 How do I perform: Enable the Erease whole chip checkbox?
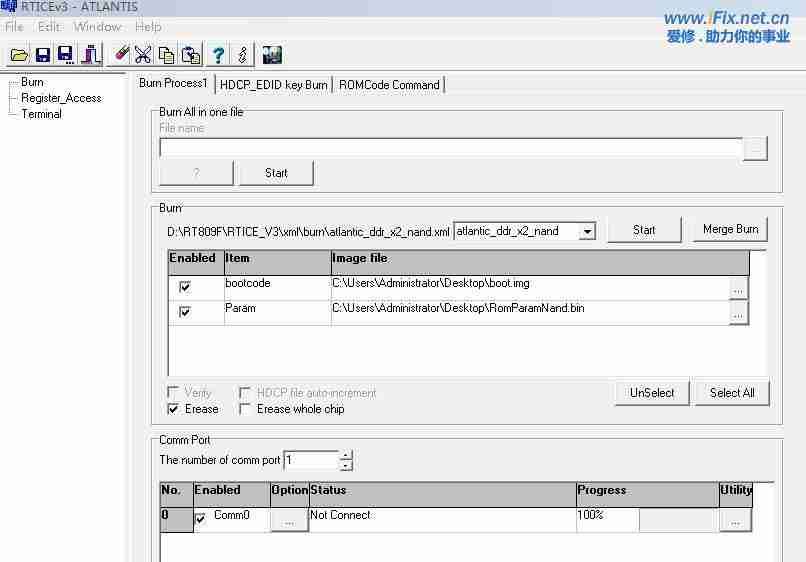(x=245, y=409)
